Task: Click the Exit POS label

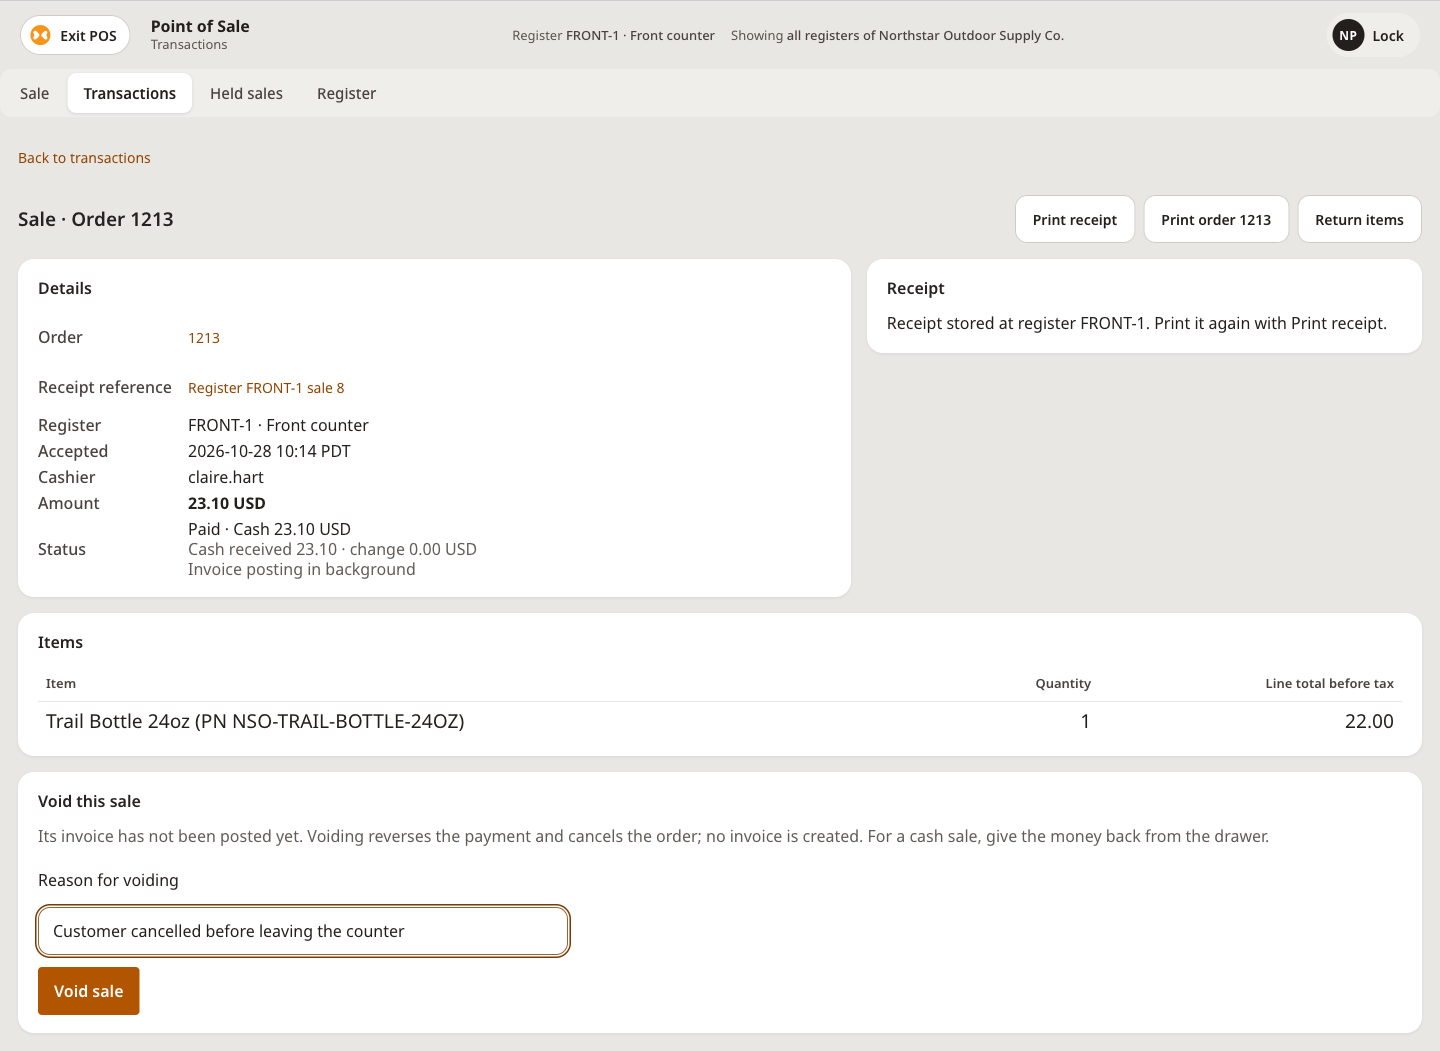Action: pos(88,36)
